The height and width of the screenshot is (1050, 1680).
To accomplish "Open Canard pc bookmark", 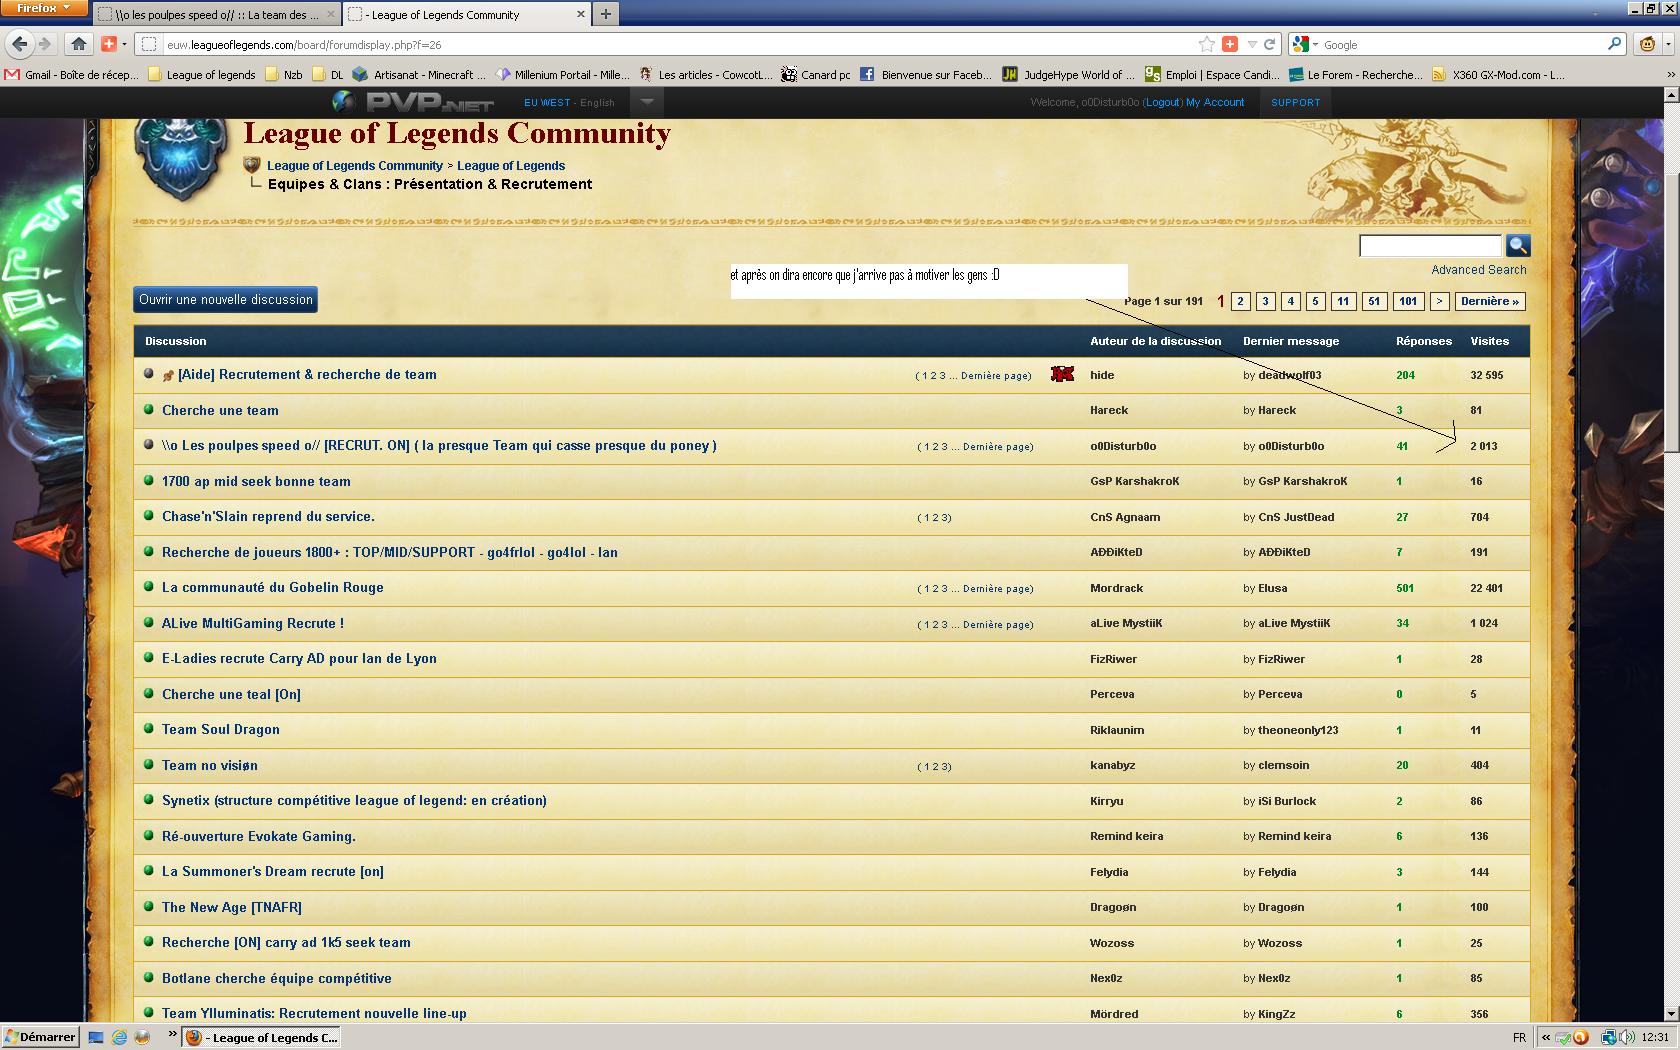I will click(816, 74).
